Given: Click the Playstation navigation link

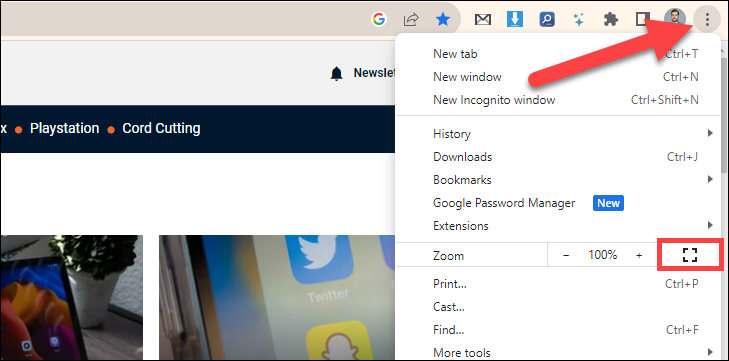Looking at the screenshot, I should tap(65, 128).
